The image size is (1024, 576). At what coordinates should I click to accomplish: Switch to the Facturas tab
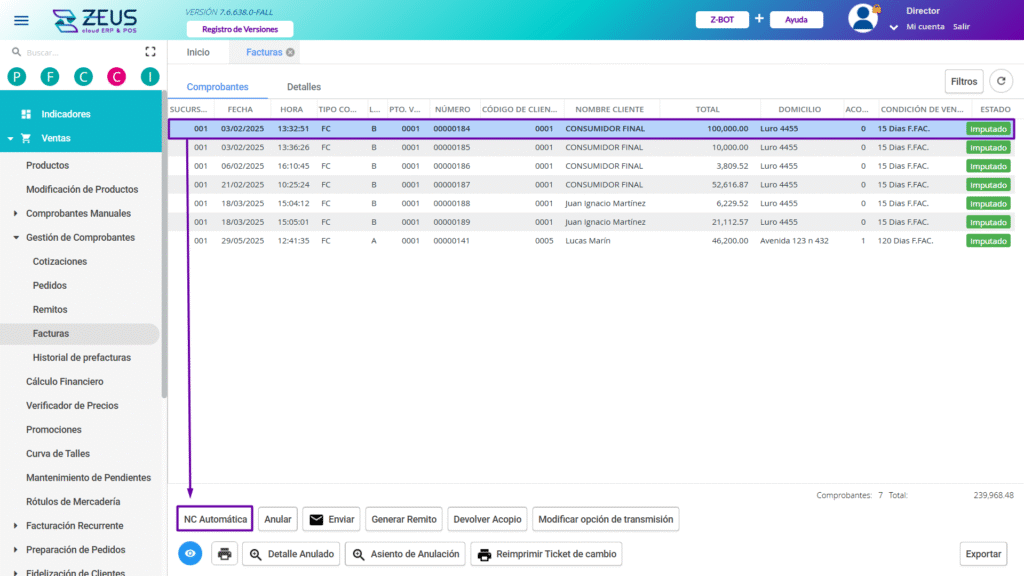click(264, 52)
